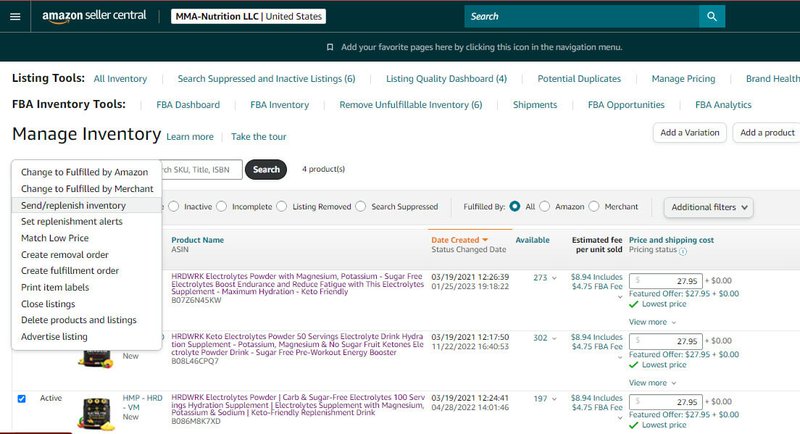Select the Inactive status radio button
This screenshot has width=800, height=434.
[173, 207]
